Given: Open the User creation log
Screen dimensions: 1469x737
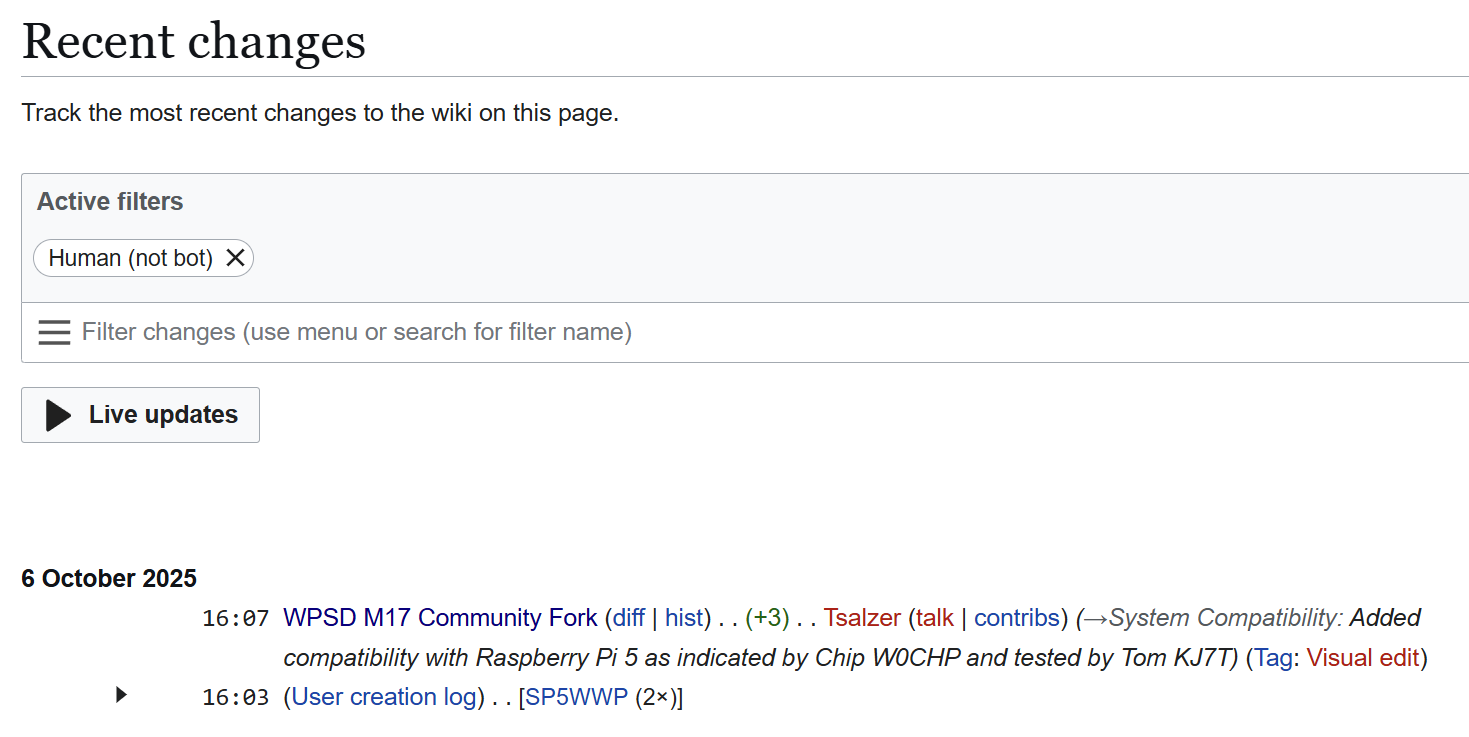Looking at the screenshot, I should 383,696.
